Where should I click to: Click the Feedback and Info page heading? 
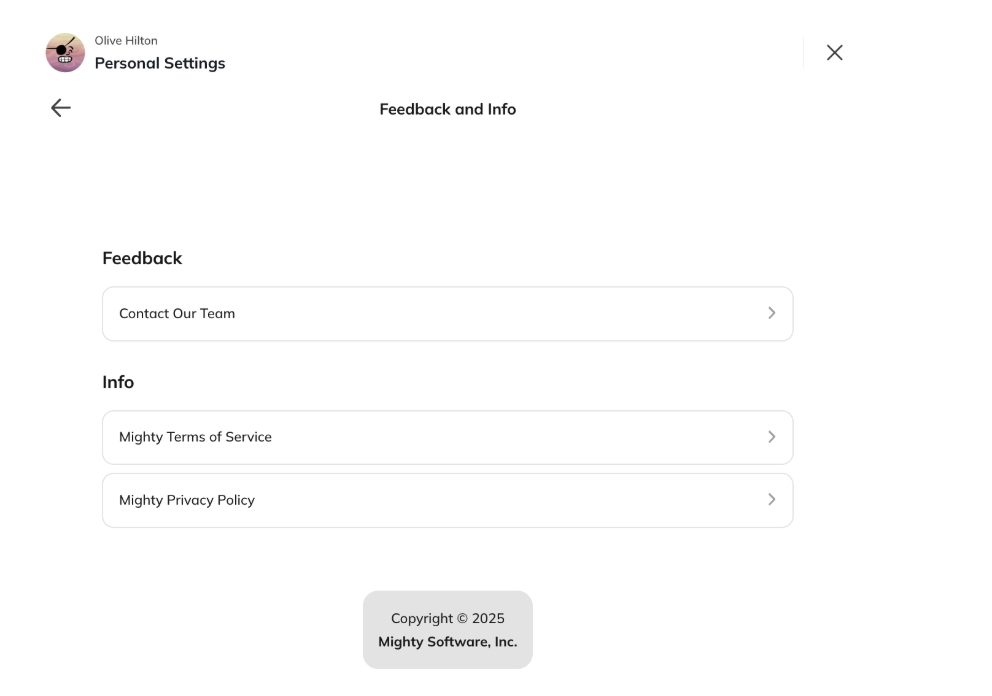(x=447, y=109)
